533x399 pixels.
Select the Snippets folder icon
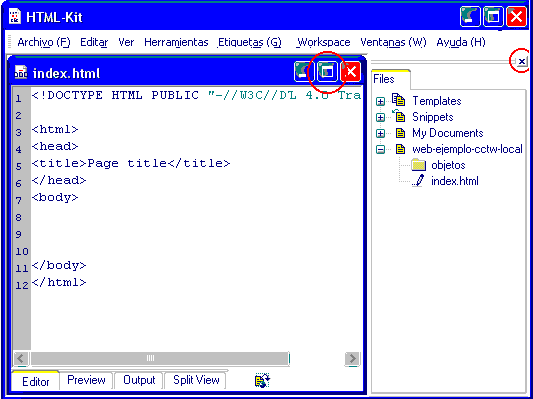398,116
